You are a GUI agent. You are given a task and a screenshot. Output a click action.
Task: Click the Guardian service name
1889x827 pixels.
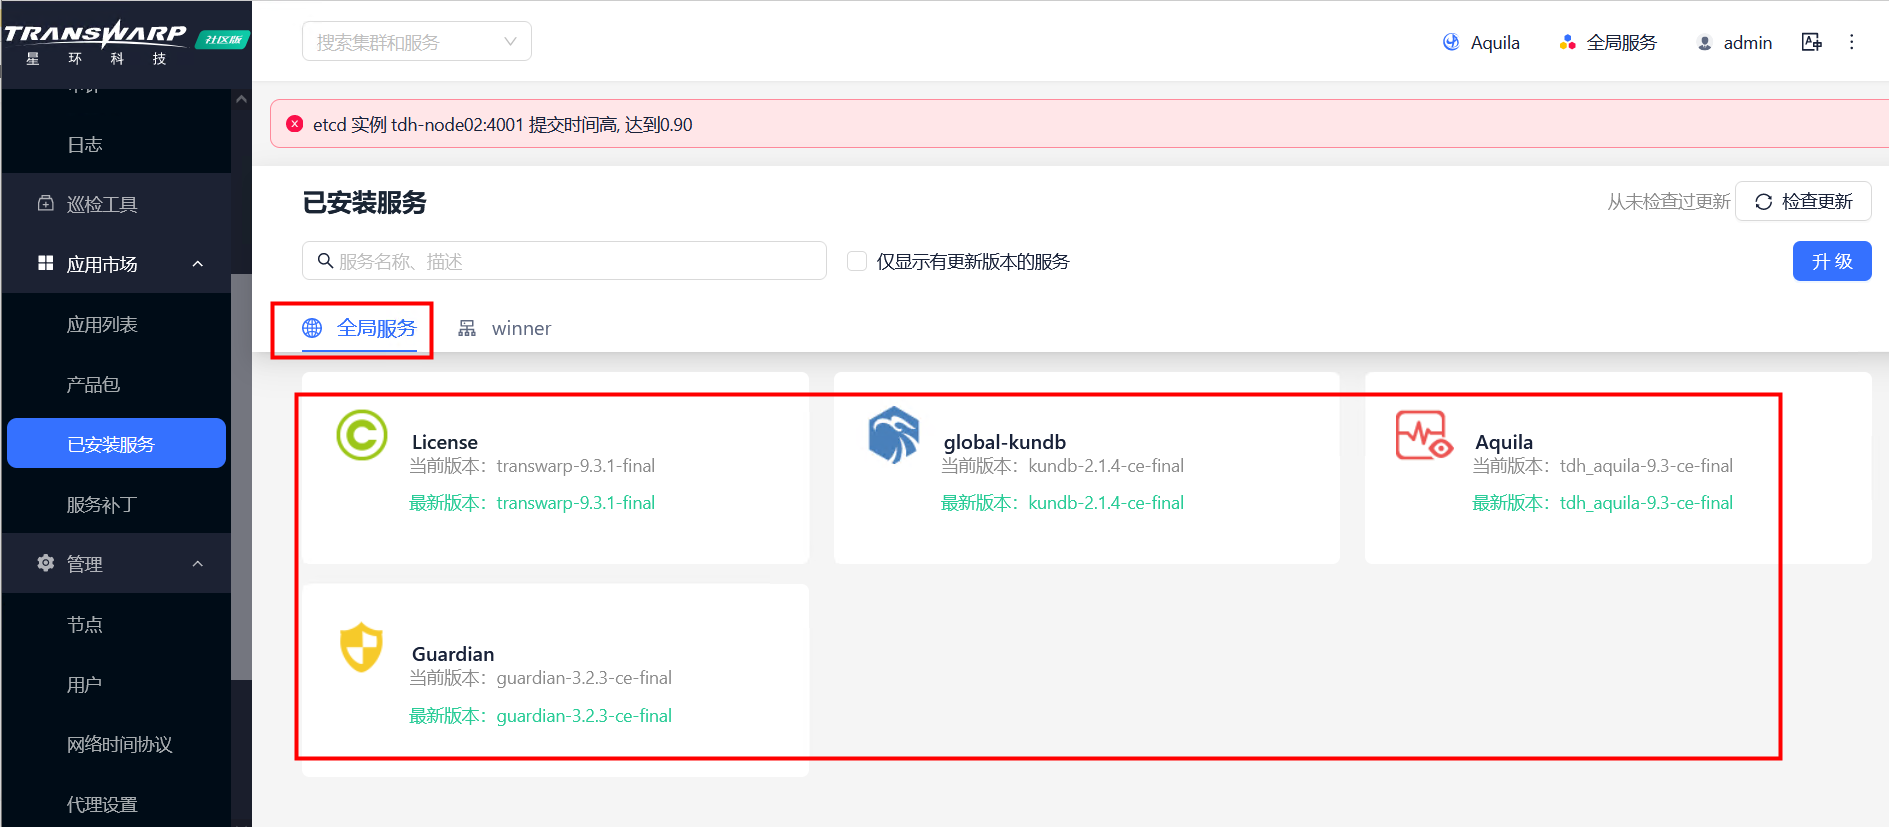tap(453, 653)
